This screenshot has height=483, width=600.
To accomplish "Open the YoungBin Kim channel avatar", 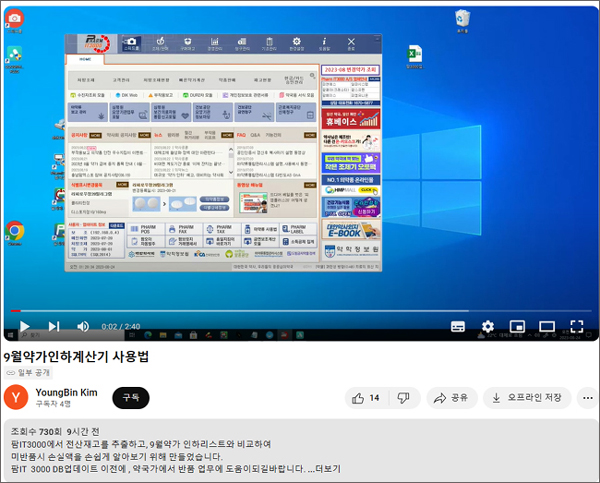I will point(16,397).
